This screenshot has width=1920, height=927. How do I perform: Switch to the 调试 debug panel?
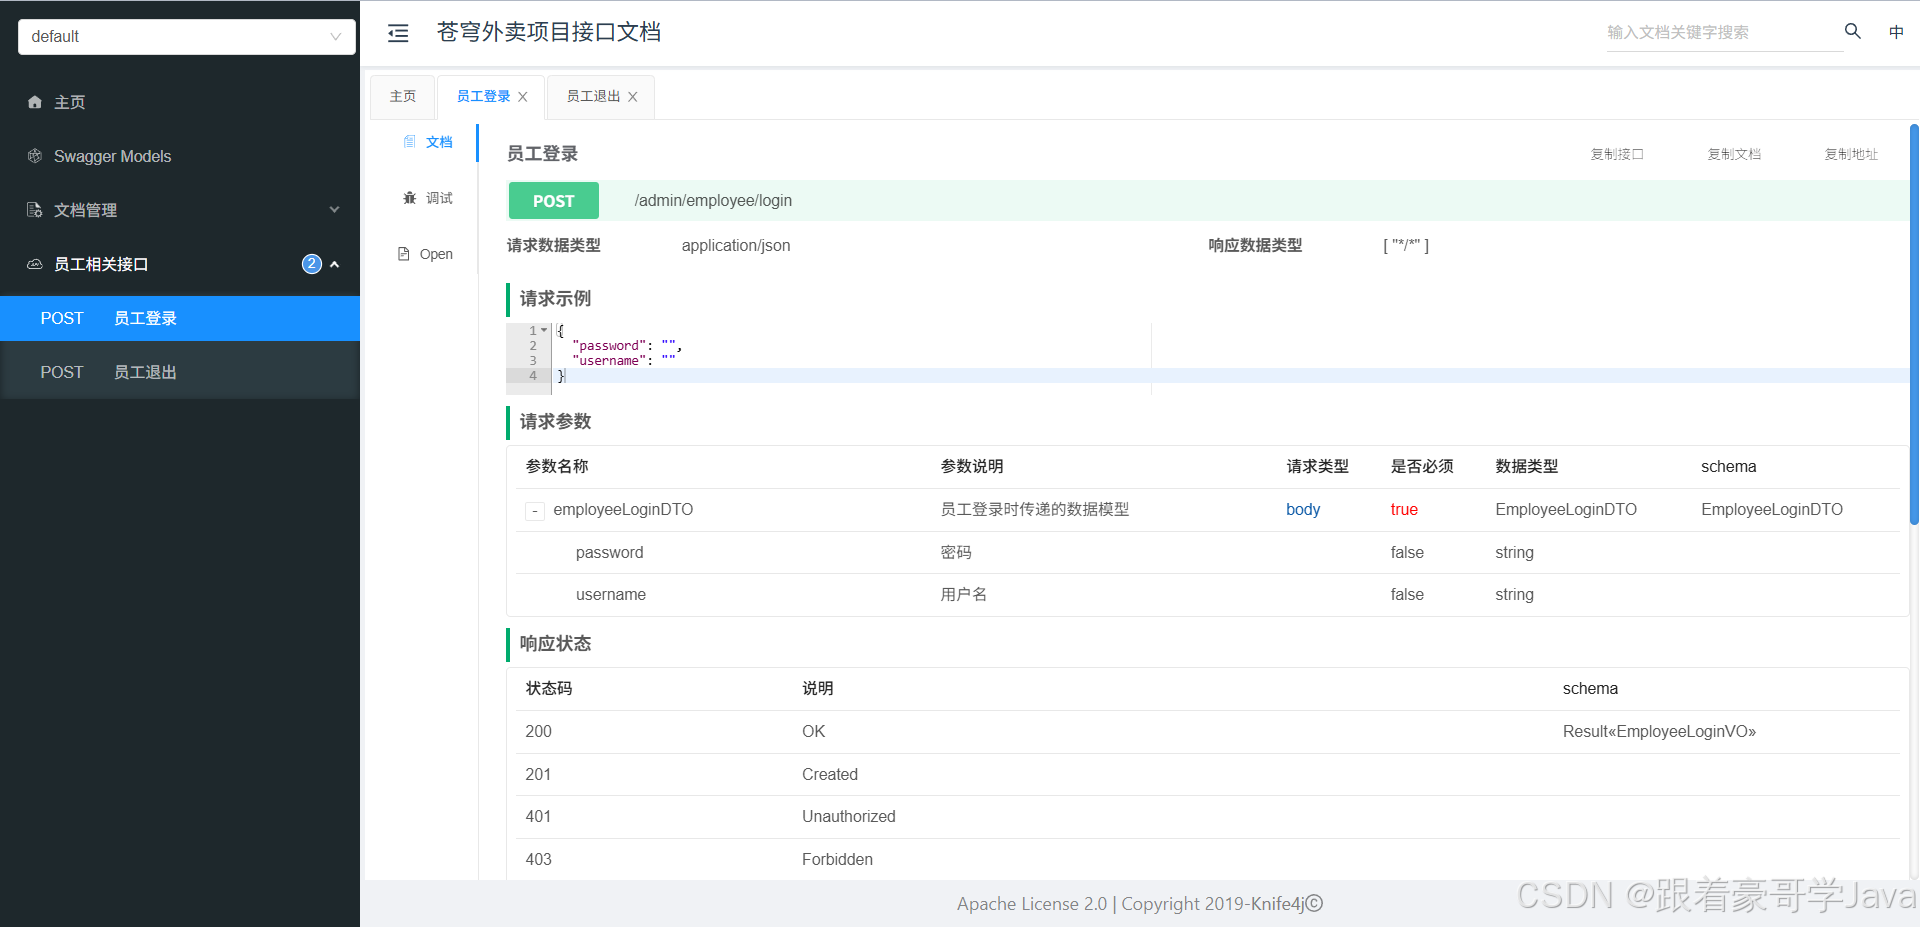[408, 198]
